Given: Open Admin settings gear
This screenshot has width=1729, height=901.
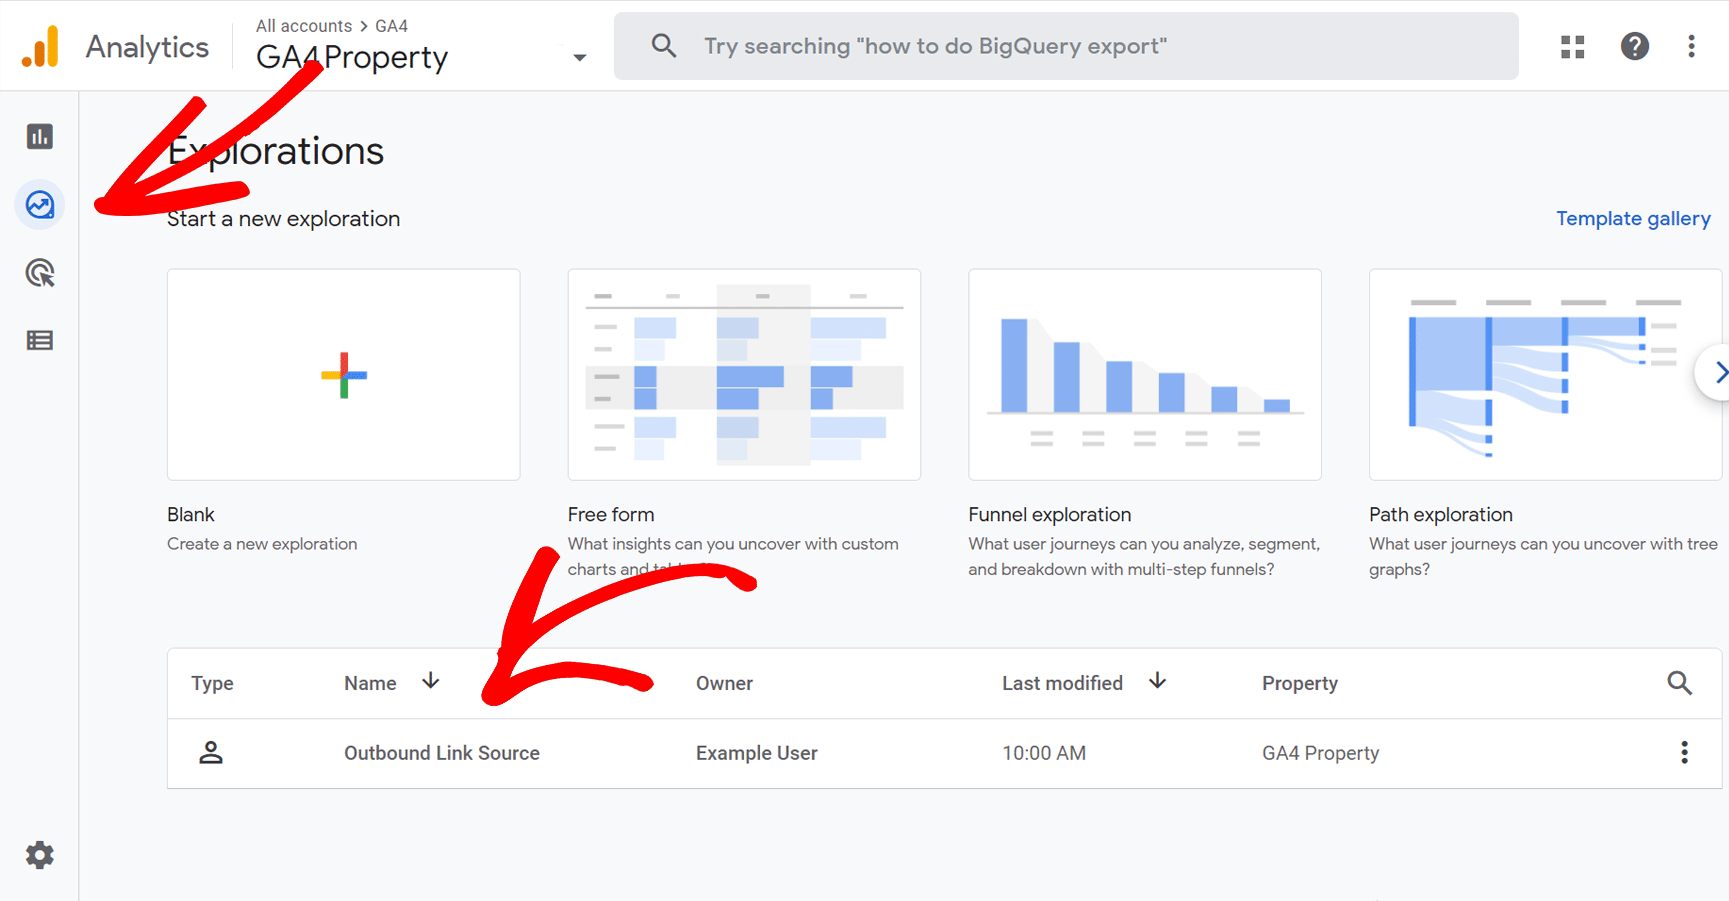Looking at the screenshot, I should pos(40,855).
